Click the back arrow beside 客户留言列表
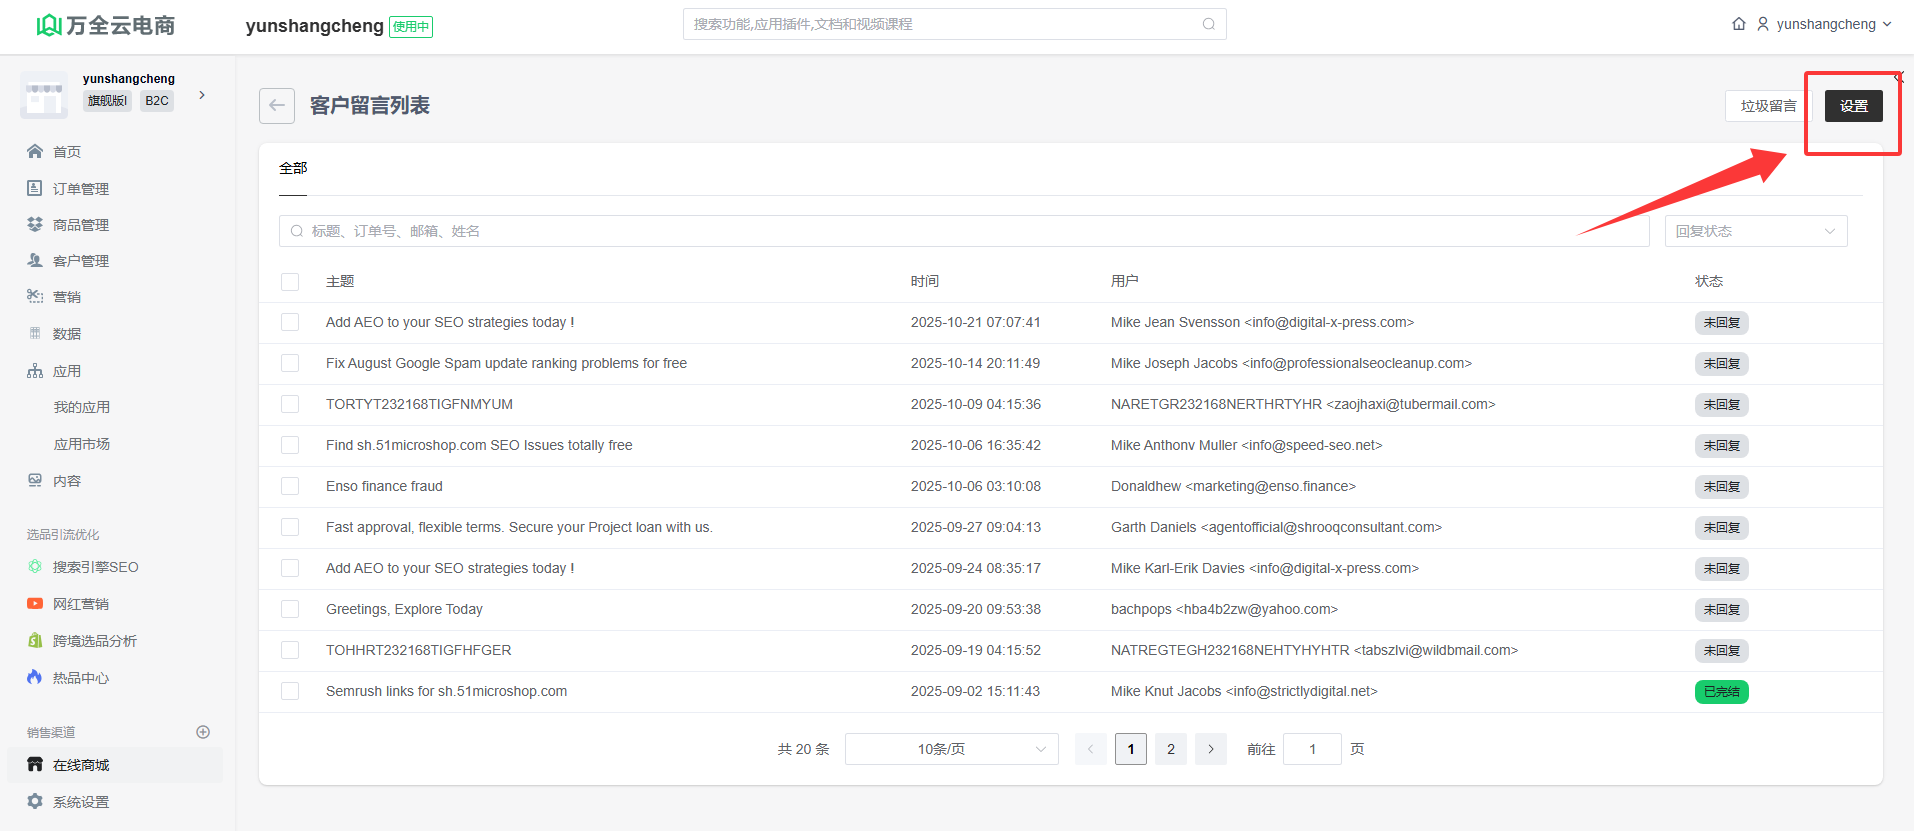 coord(277,106)
